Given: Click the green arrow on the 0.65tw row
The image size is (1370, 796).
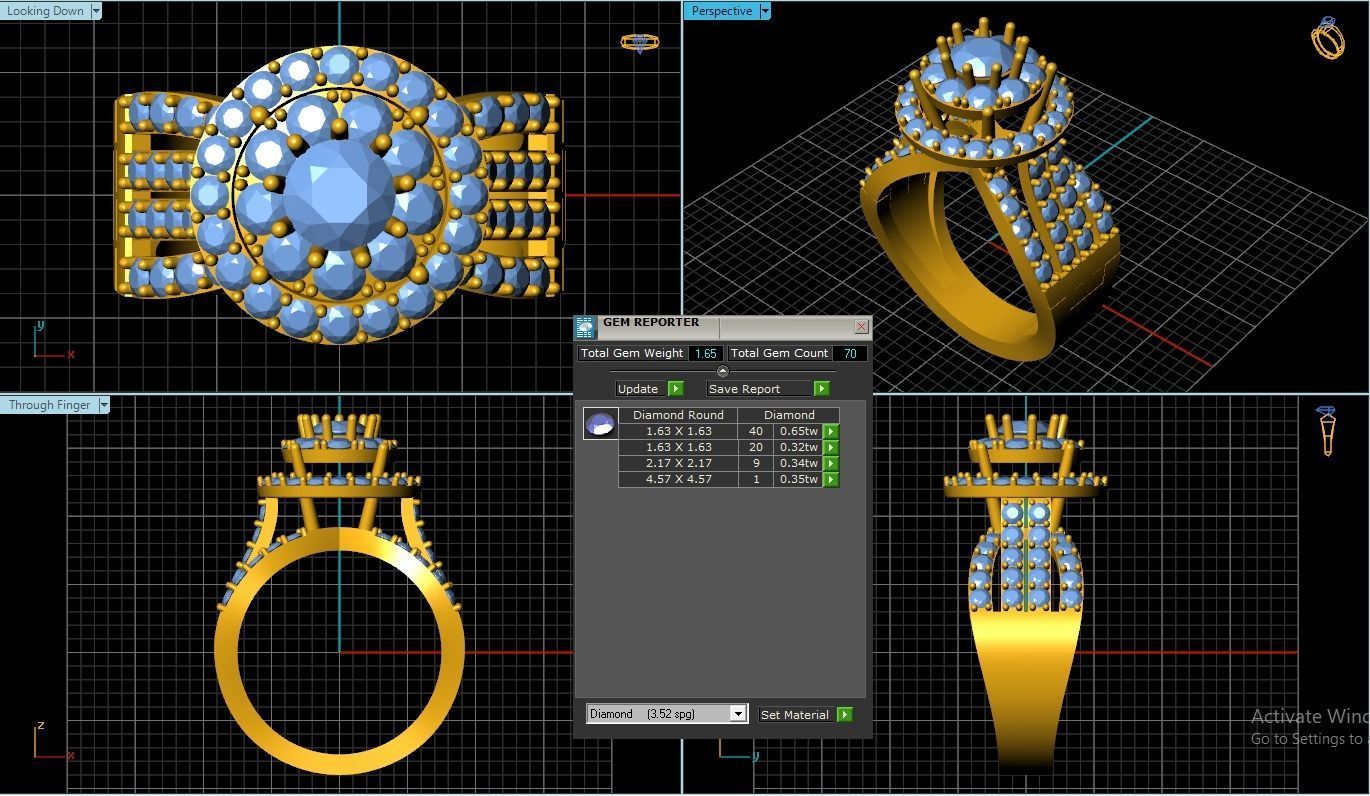Looking at the screenshot, I should pos(831,431).
